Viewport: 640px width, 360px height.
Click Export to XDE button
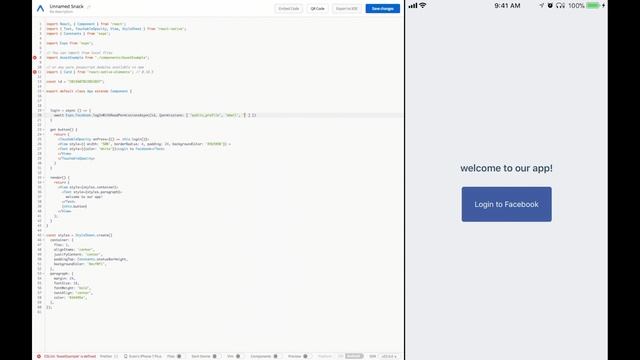pyautogui.click(x=347, y=9)
